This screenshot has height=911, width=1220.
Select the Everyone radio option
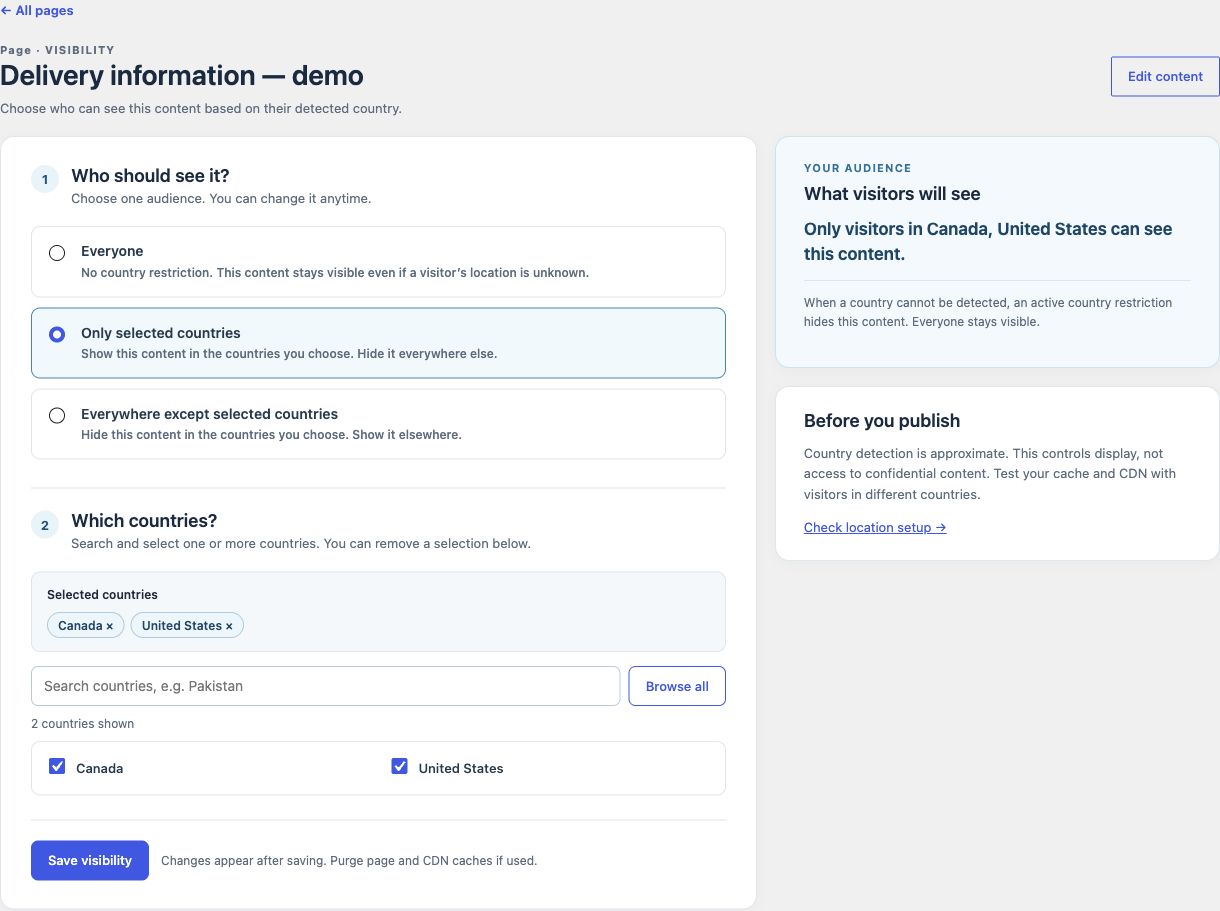coord(57,253)
